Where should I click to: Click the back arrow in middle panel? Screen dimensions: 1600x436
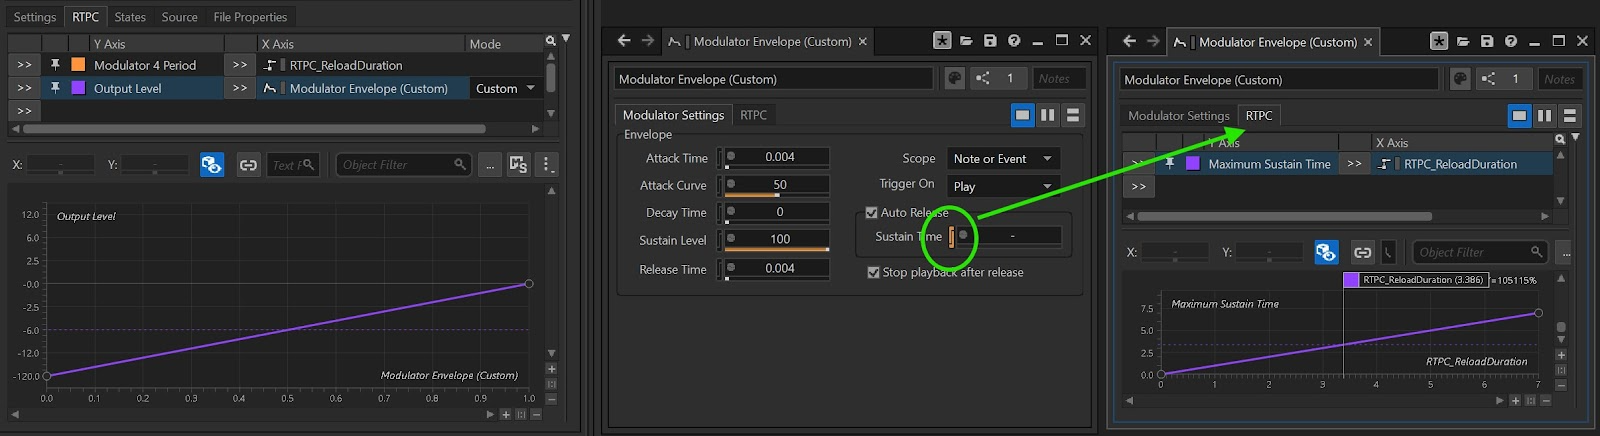tap(624, 41)
